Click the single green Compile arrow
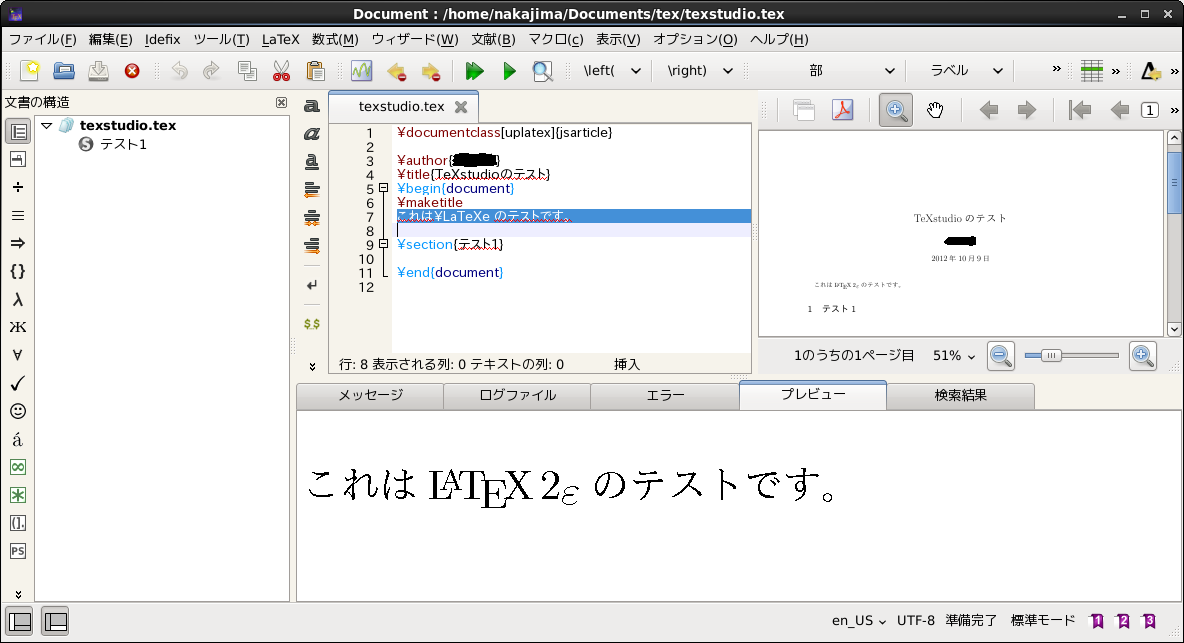1184x643 pixels. point(509,71)
